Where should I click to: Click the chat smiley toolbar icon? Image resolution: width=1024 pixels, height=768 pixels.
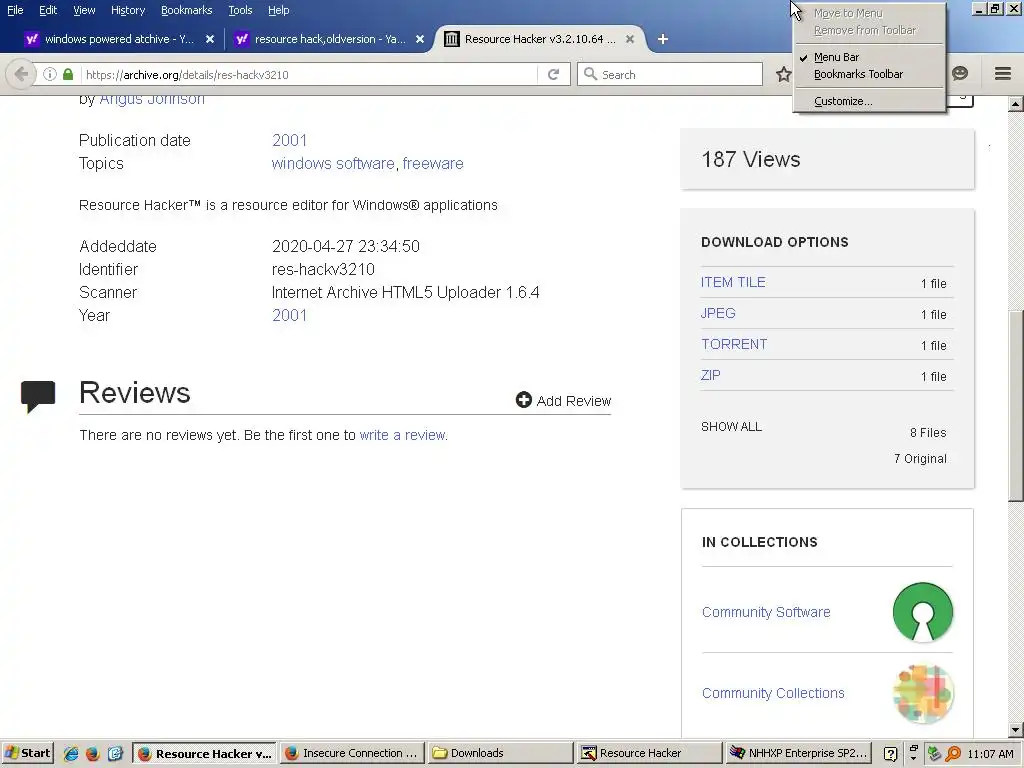click(x=959, y=73)
